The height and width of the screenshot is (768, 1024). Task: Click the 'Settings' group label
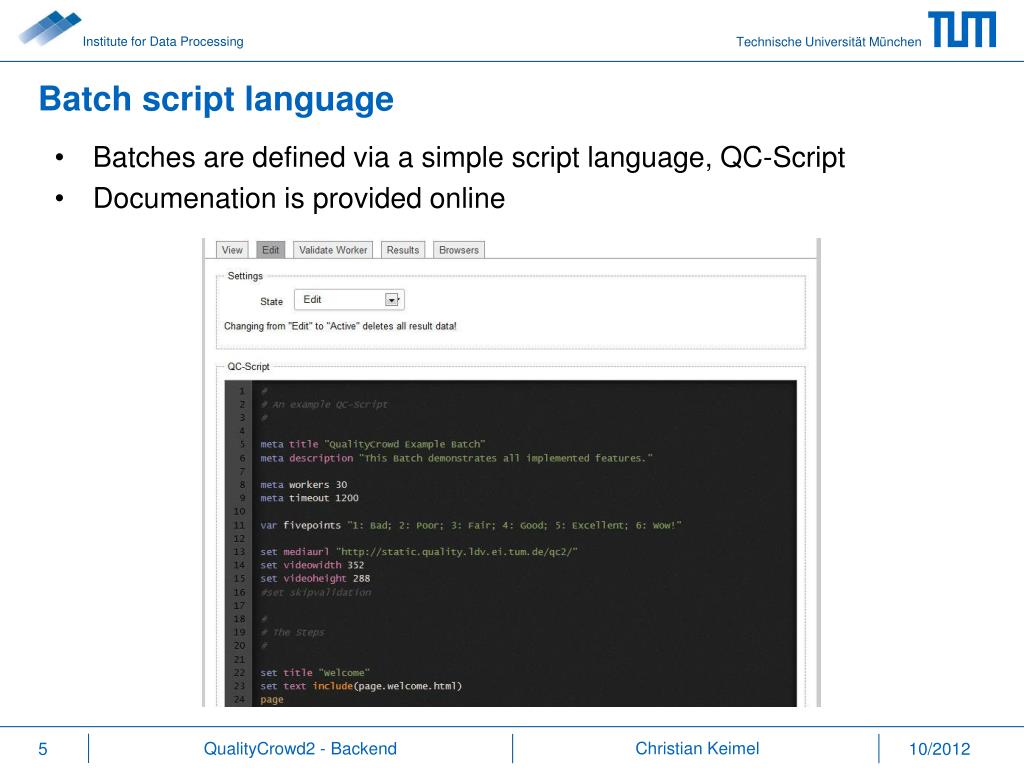coord(245,276)
